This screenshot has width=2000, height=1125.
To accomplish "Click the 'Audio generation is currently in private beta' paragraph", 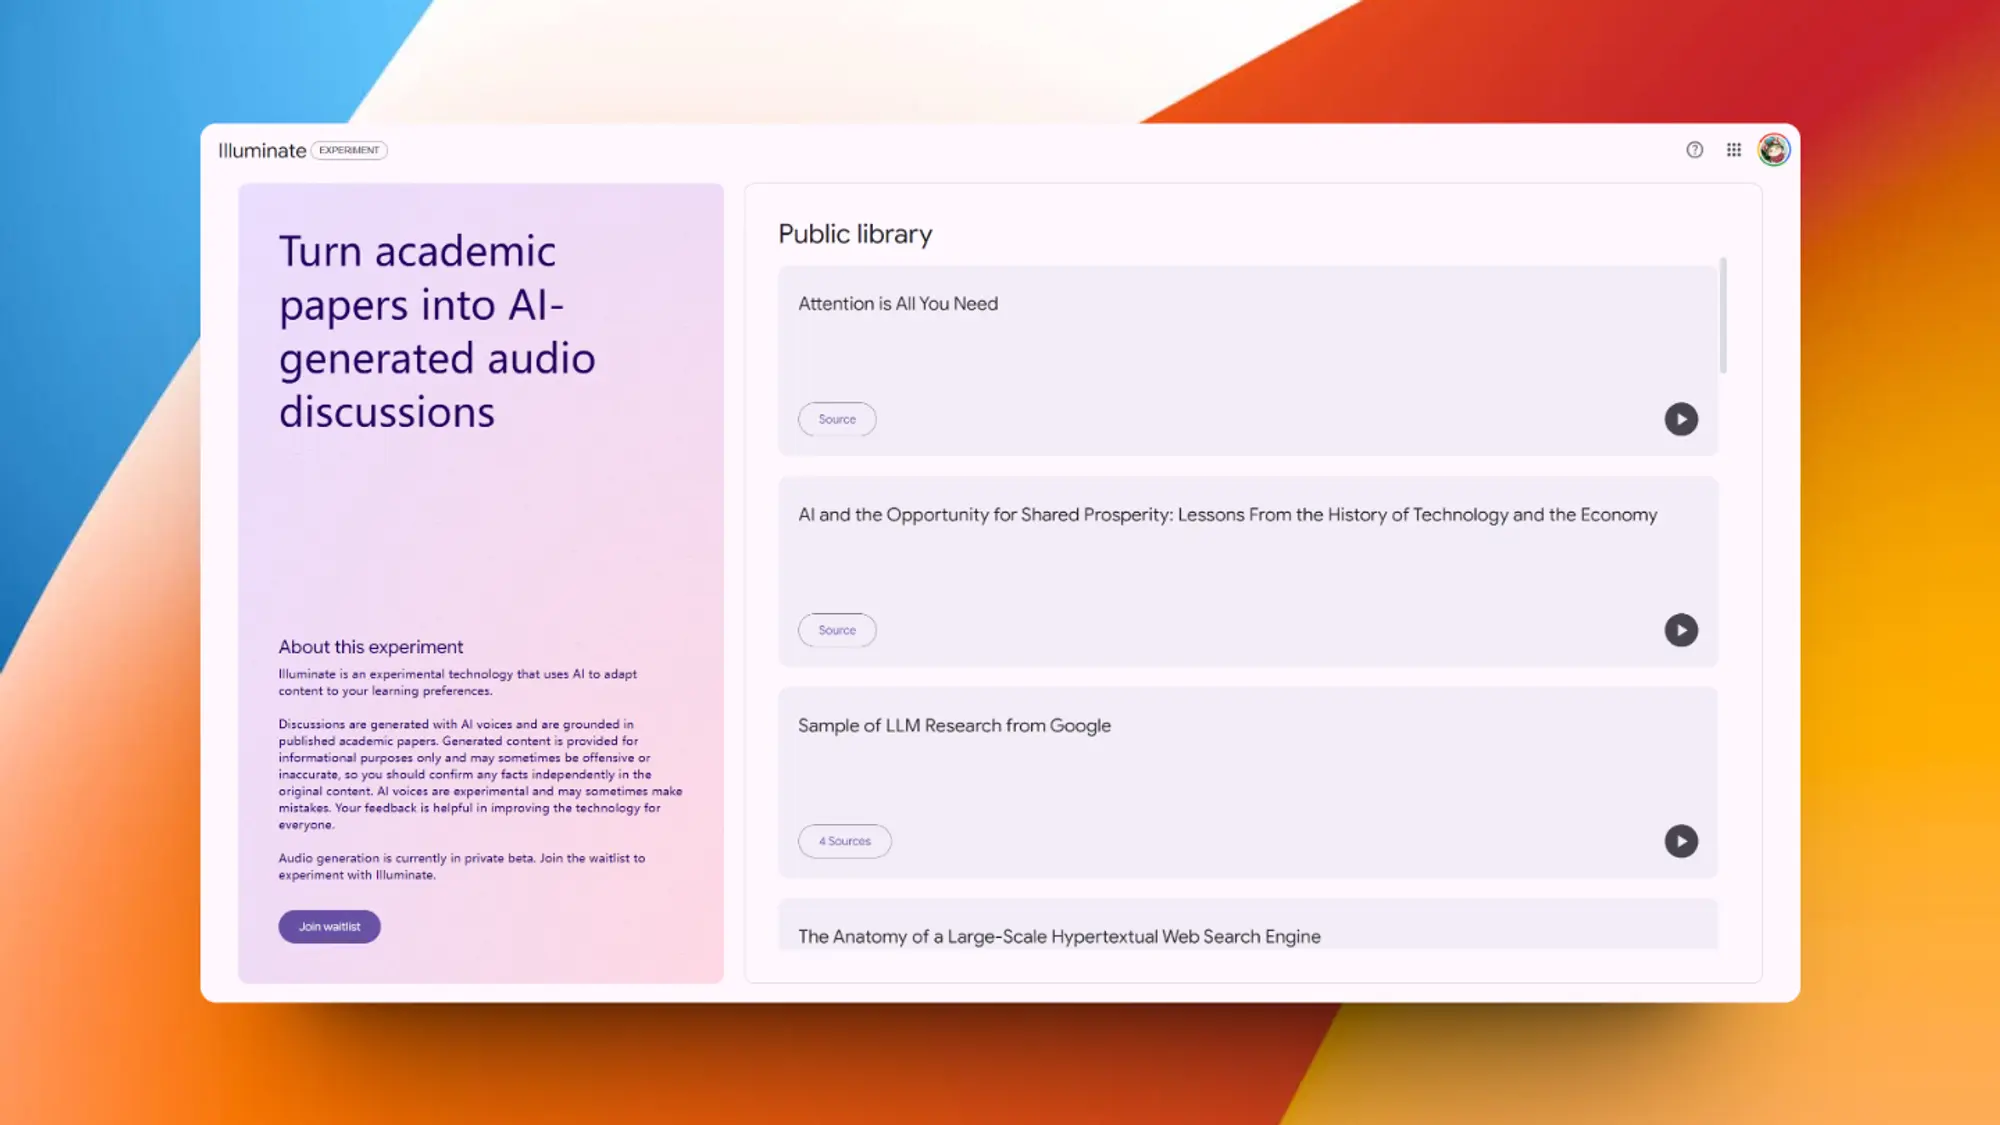I will [462, 866].
